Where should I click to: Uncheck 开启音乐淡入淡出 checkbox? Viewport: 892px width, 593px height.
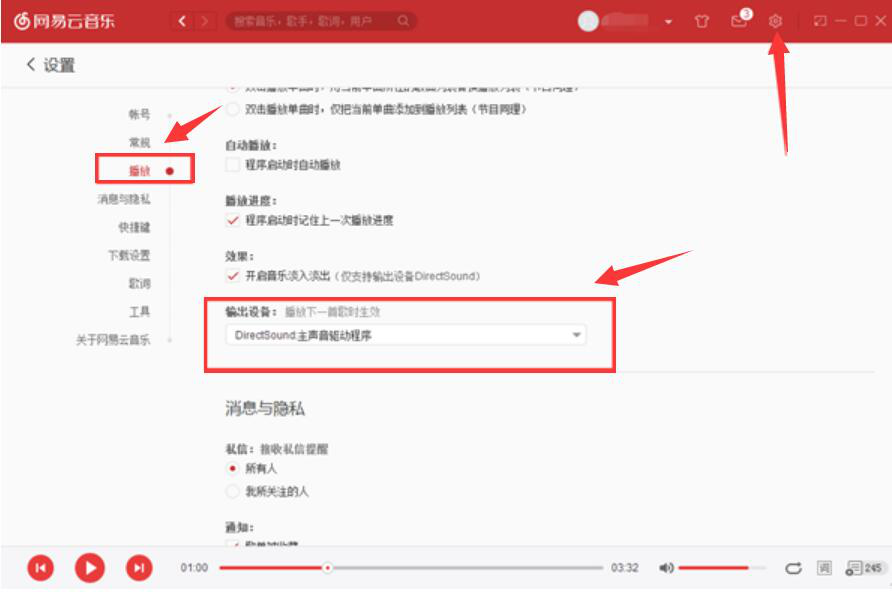[x=232, y=276]
